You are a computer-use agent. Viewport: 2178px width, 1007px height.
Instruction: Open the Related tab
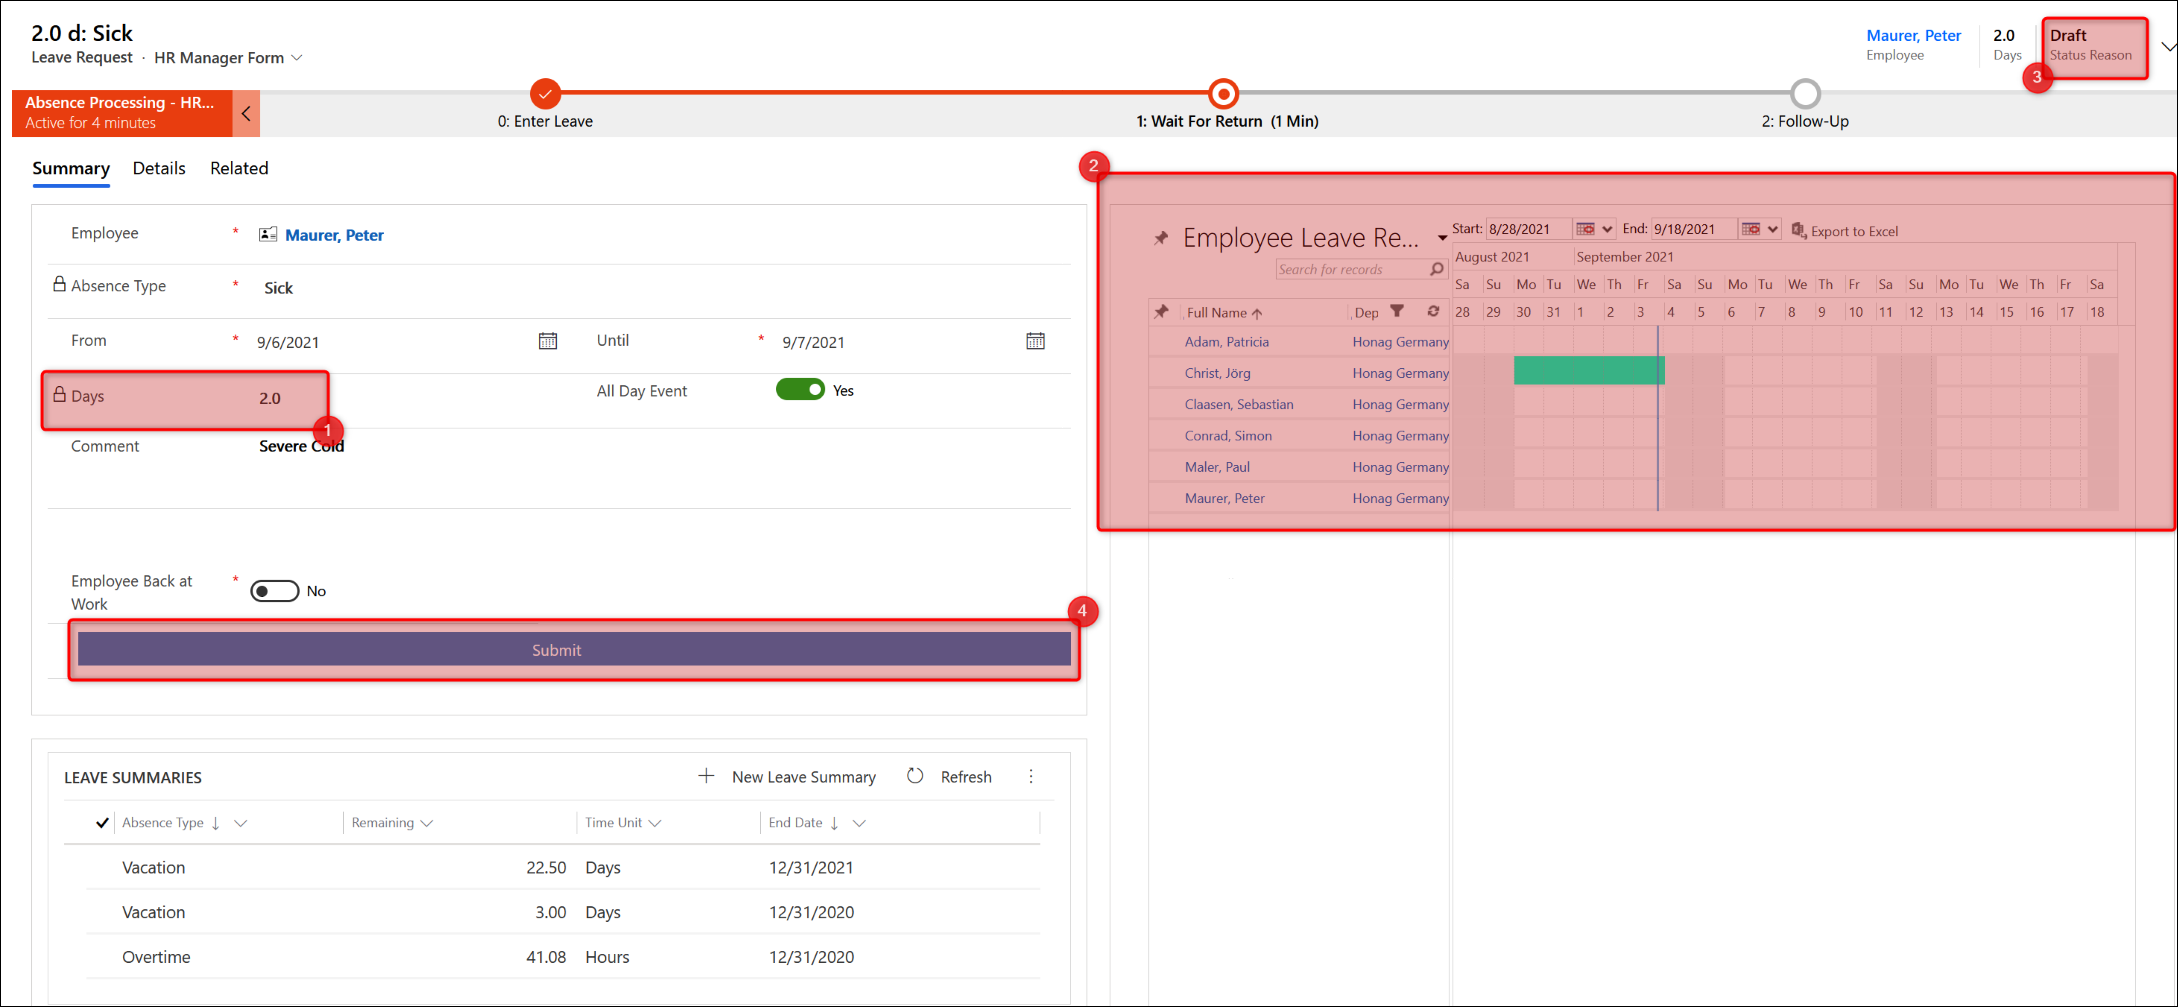pos(239,168)
